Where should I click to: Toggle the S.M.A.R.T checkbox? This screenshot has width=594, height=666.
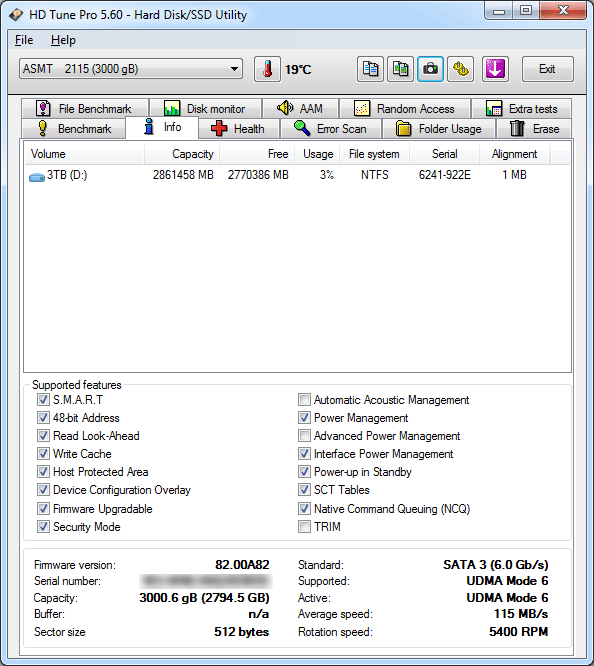point(43,399)
